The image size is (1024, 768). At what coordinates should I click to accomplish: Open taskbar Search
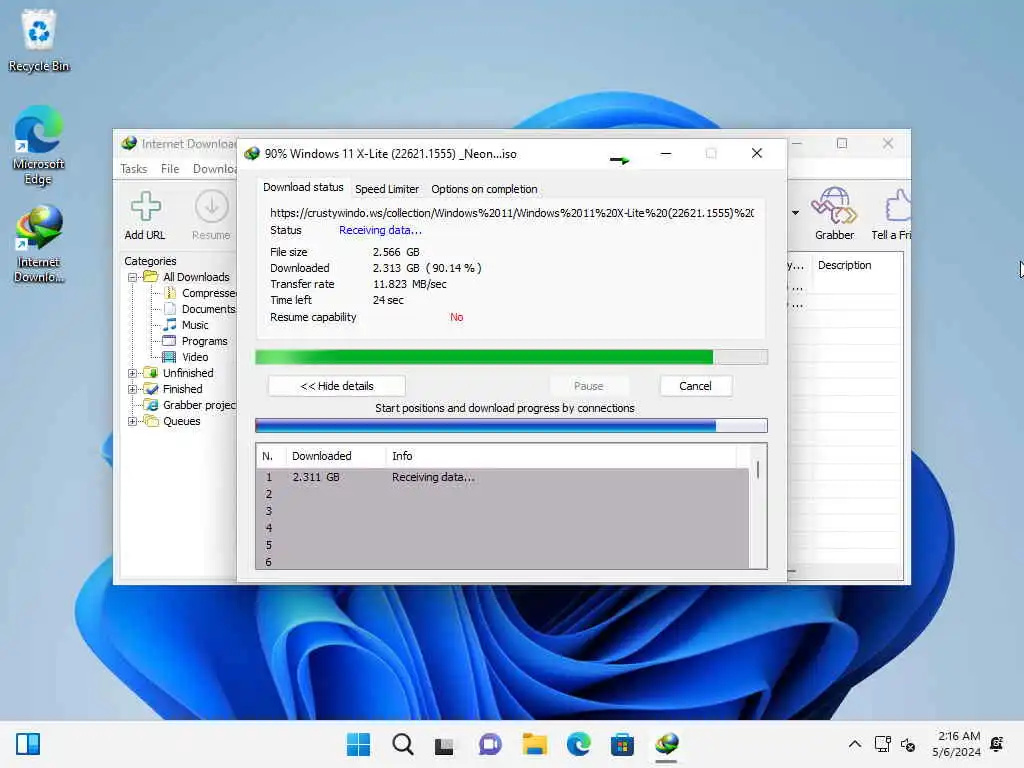tap(402, 744)
